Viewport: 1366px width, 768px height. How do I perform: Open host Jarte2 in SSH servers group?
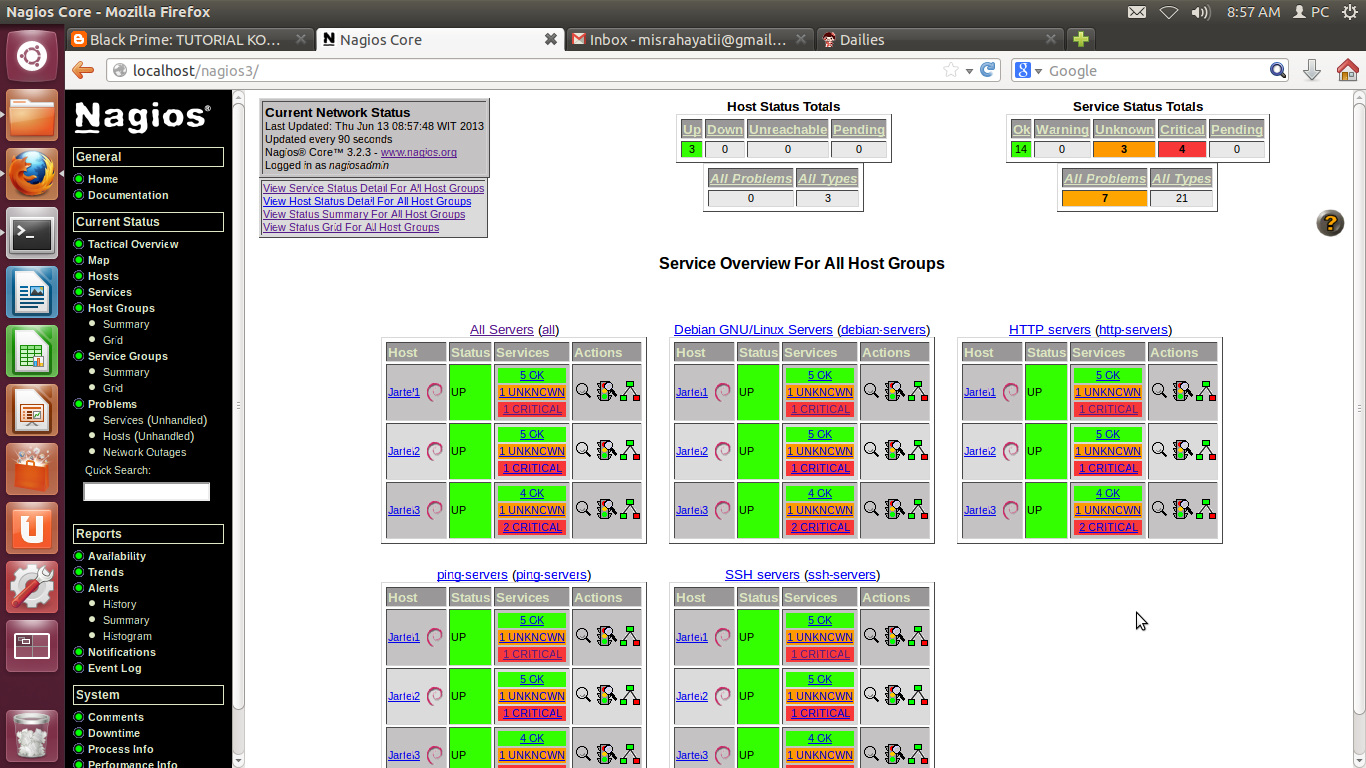tap(692, 696)
